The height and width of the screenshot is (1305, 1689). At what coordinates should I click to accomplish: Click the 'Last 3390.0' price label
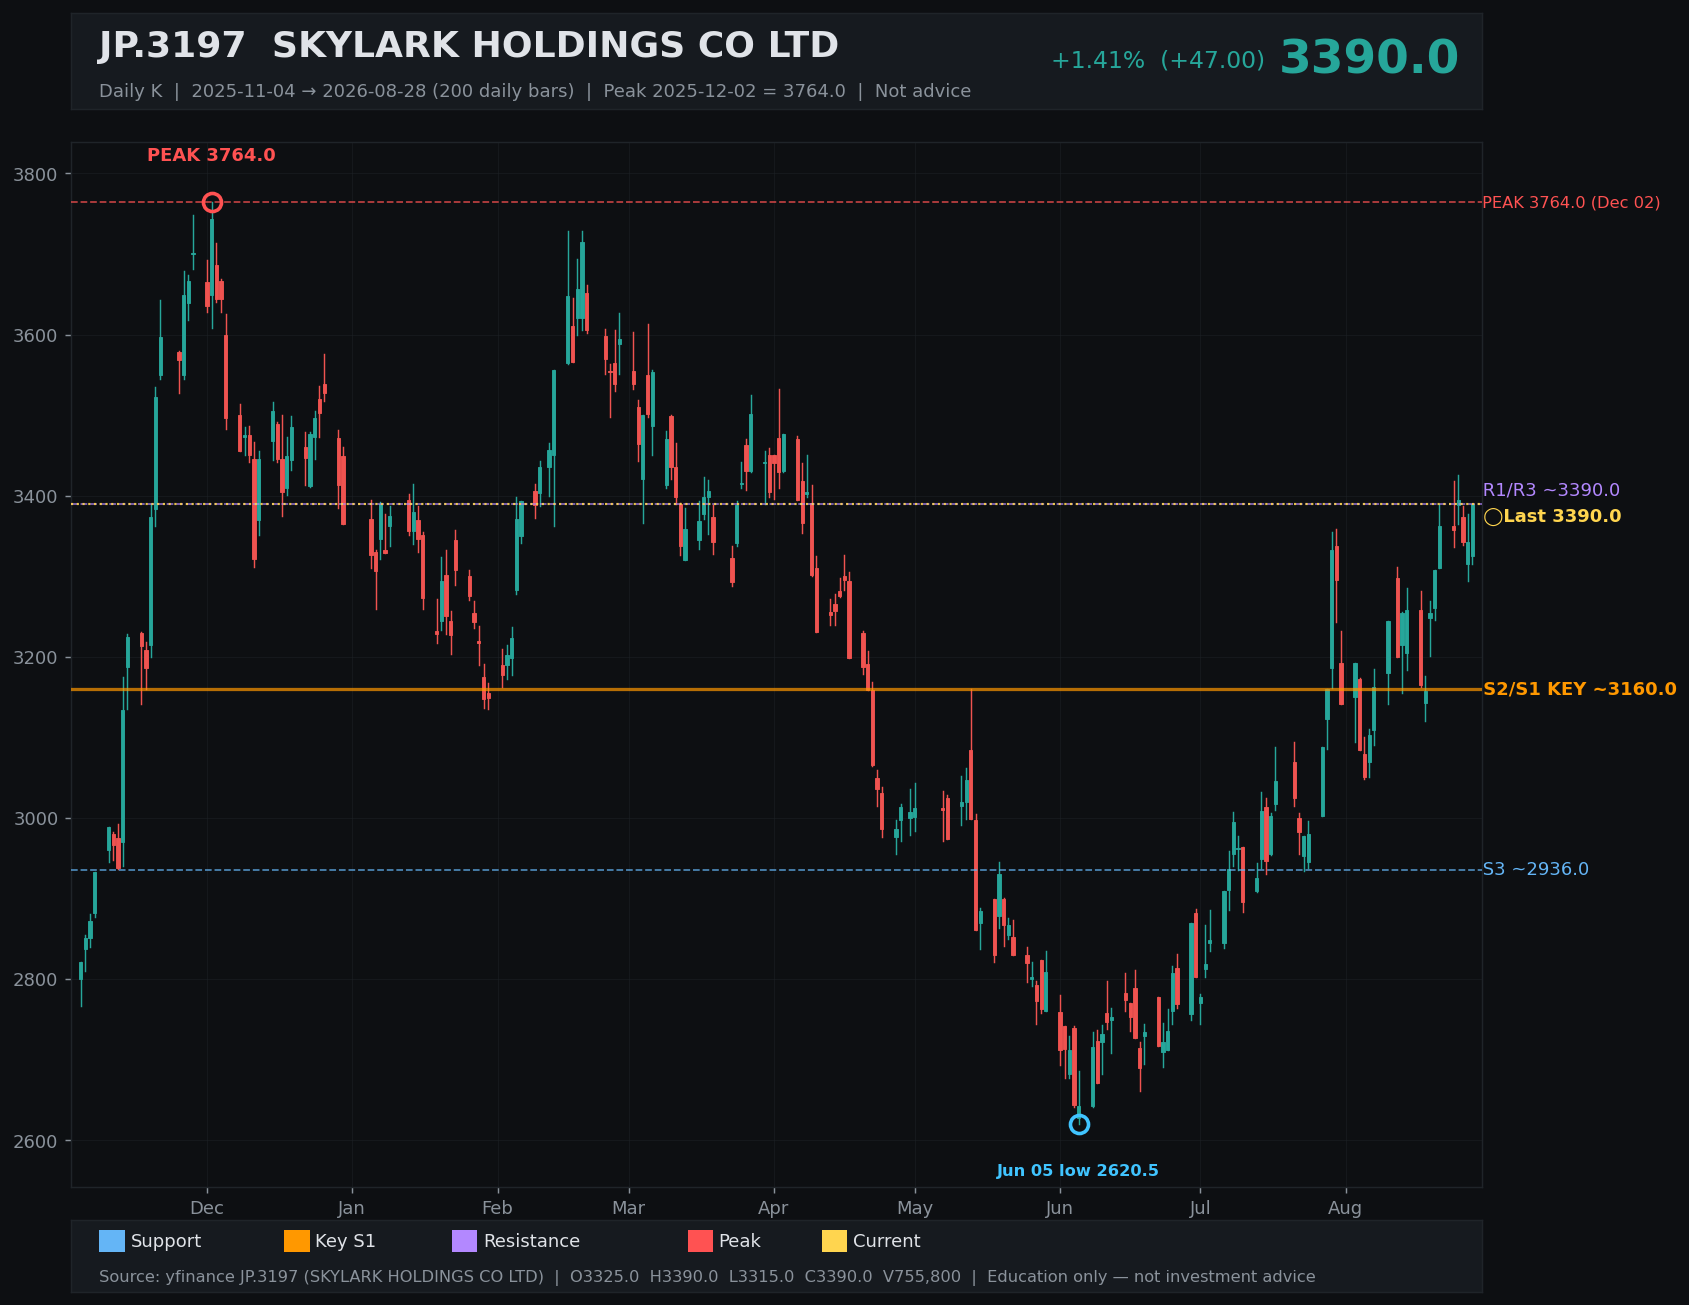tap(1562, 517)
